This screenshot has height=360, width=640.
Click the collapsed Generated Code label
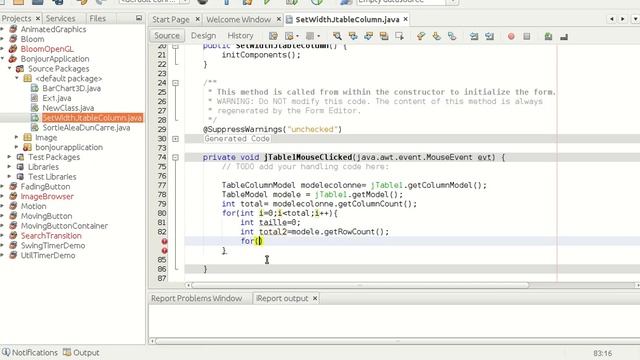[x=237, y=139]
